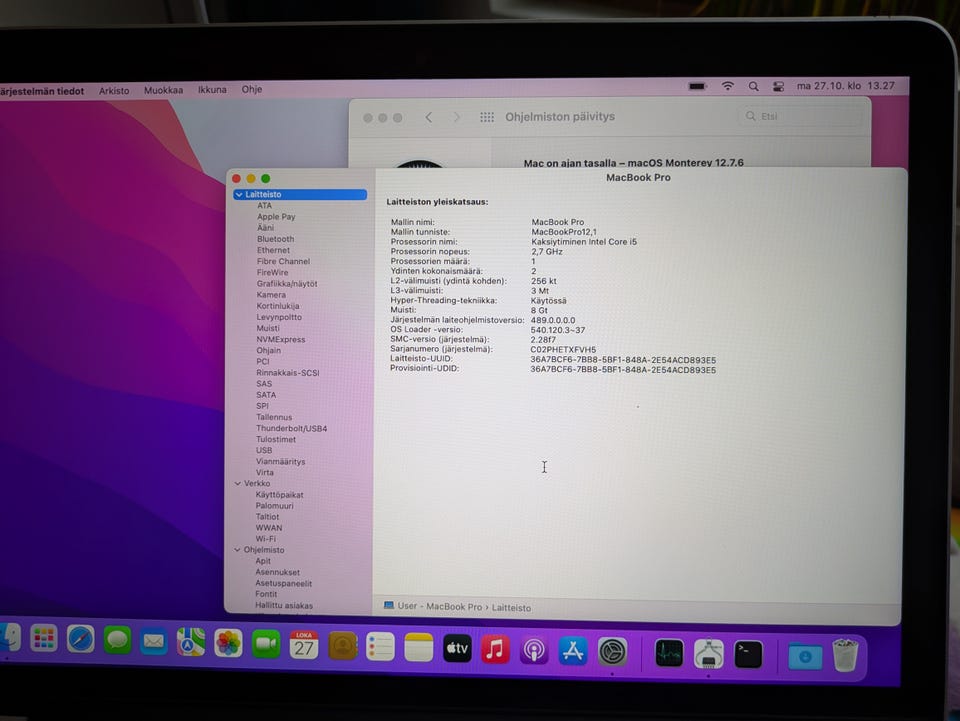Click MacBookPro12,1 model identifier value
Viewport: 960px width, 721px height.
(x=564, y=232)
